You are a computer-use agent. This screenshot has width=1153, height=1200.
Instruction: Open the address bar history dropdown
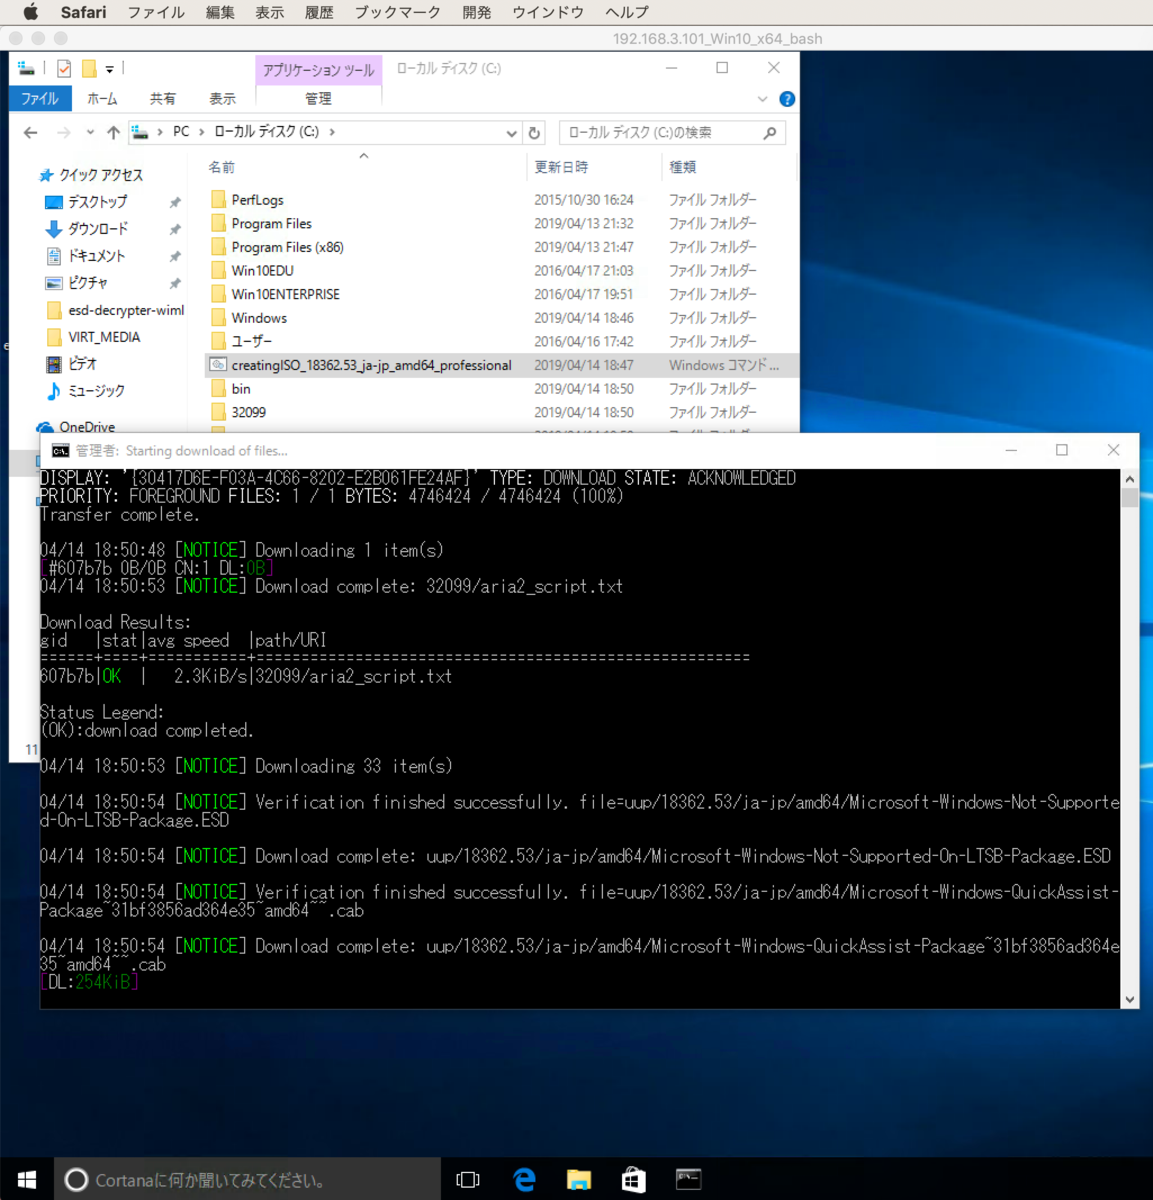coord(511,132)
